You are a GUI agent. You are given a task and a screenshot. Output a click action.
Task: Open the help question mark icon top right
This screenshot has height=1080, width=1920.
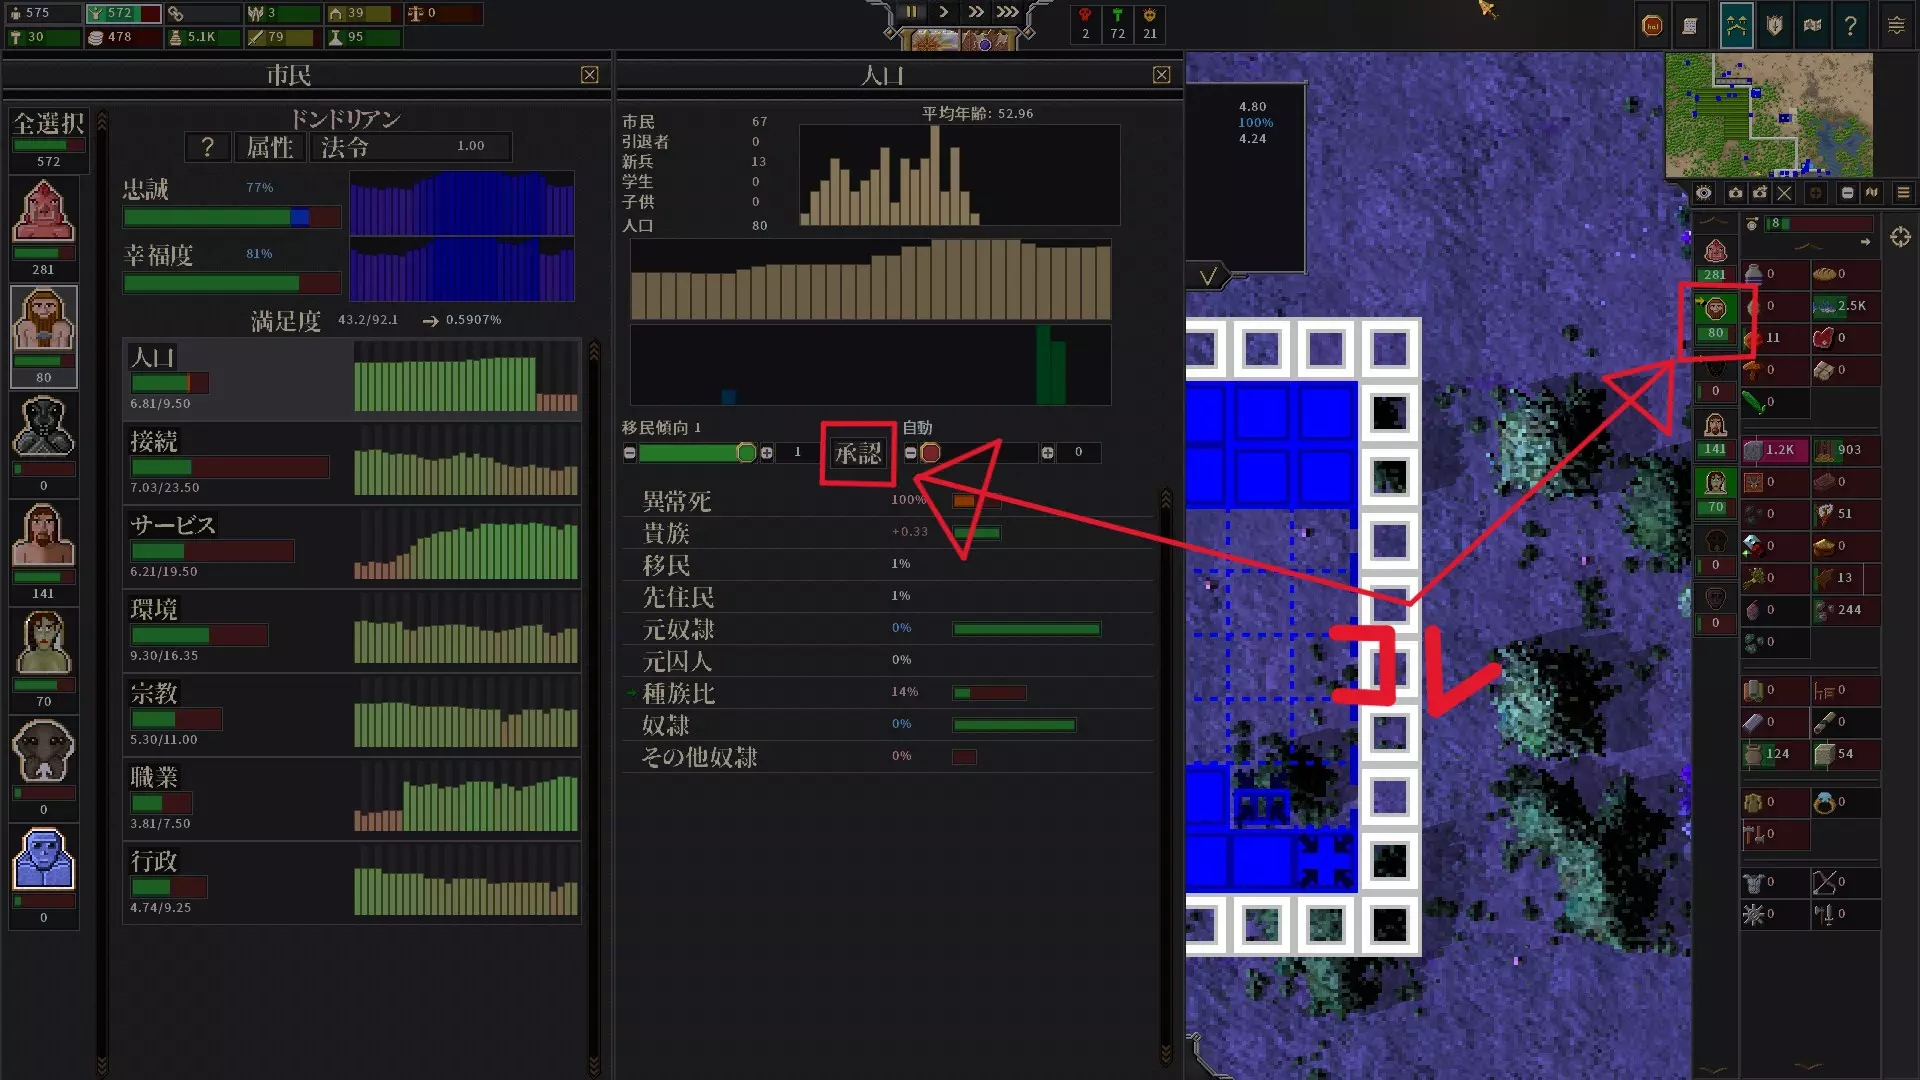click(1851, 26)
